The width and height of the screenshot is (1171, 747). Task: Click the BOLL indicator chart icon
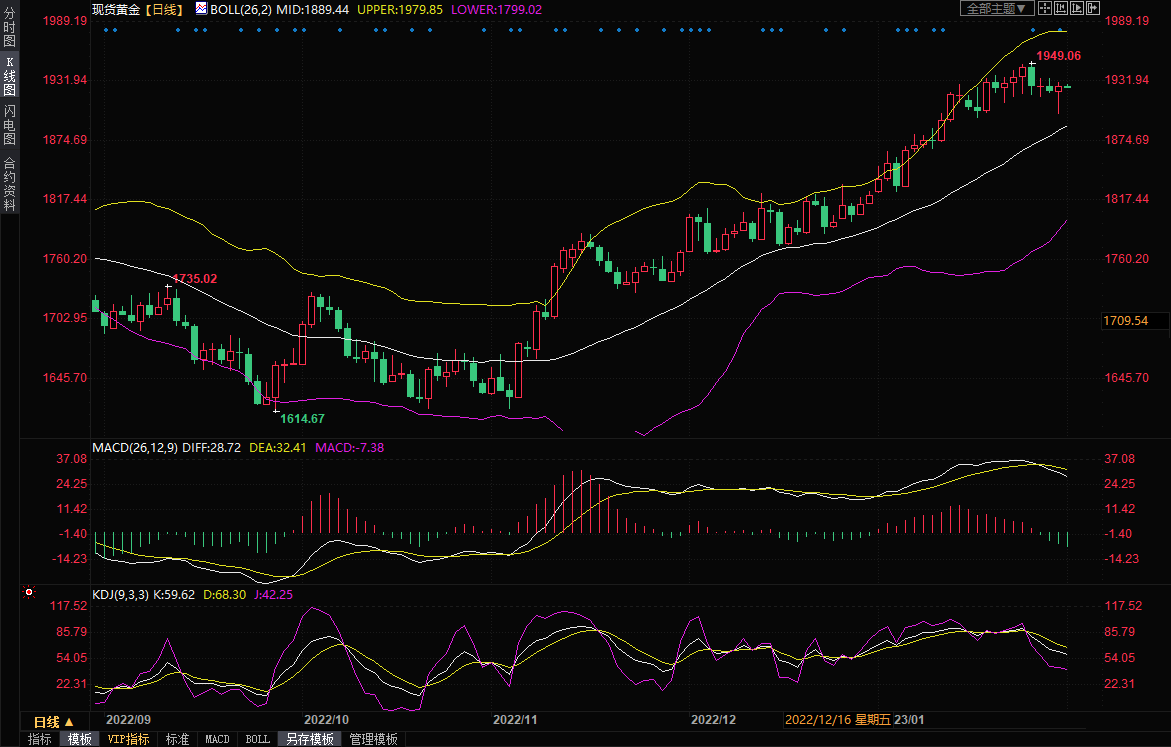(x=201, y=8)
